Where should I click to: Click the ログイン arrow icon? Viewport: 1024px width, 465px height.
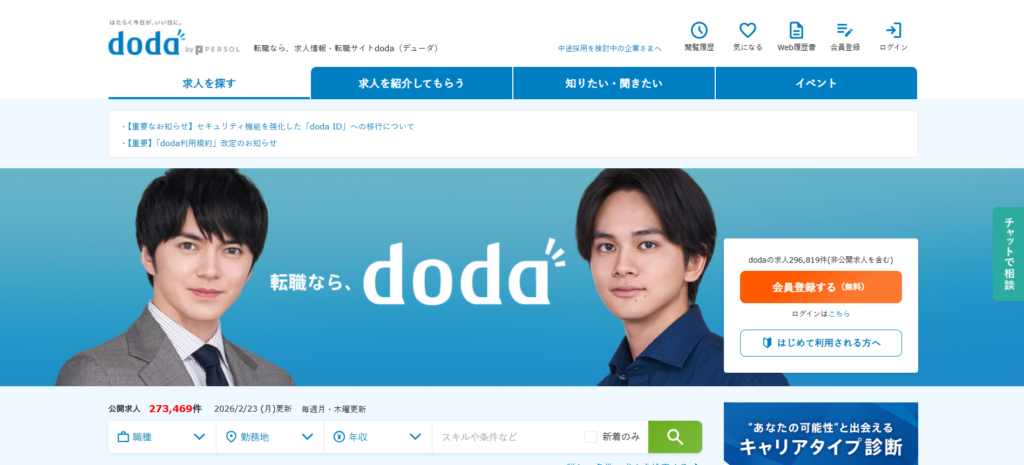pyautogui.click(x=893, y=30)
